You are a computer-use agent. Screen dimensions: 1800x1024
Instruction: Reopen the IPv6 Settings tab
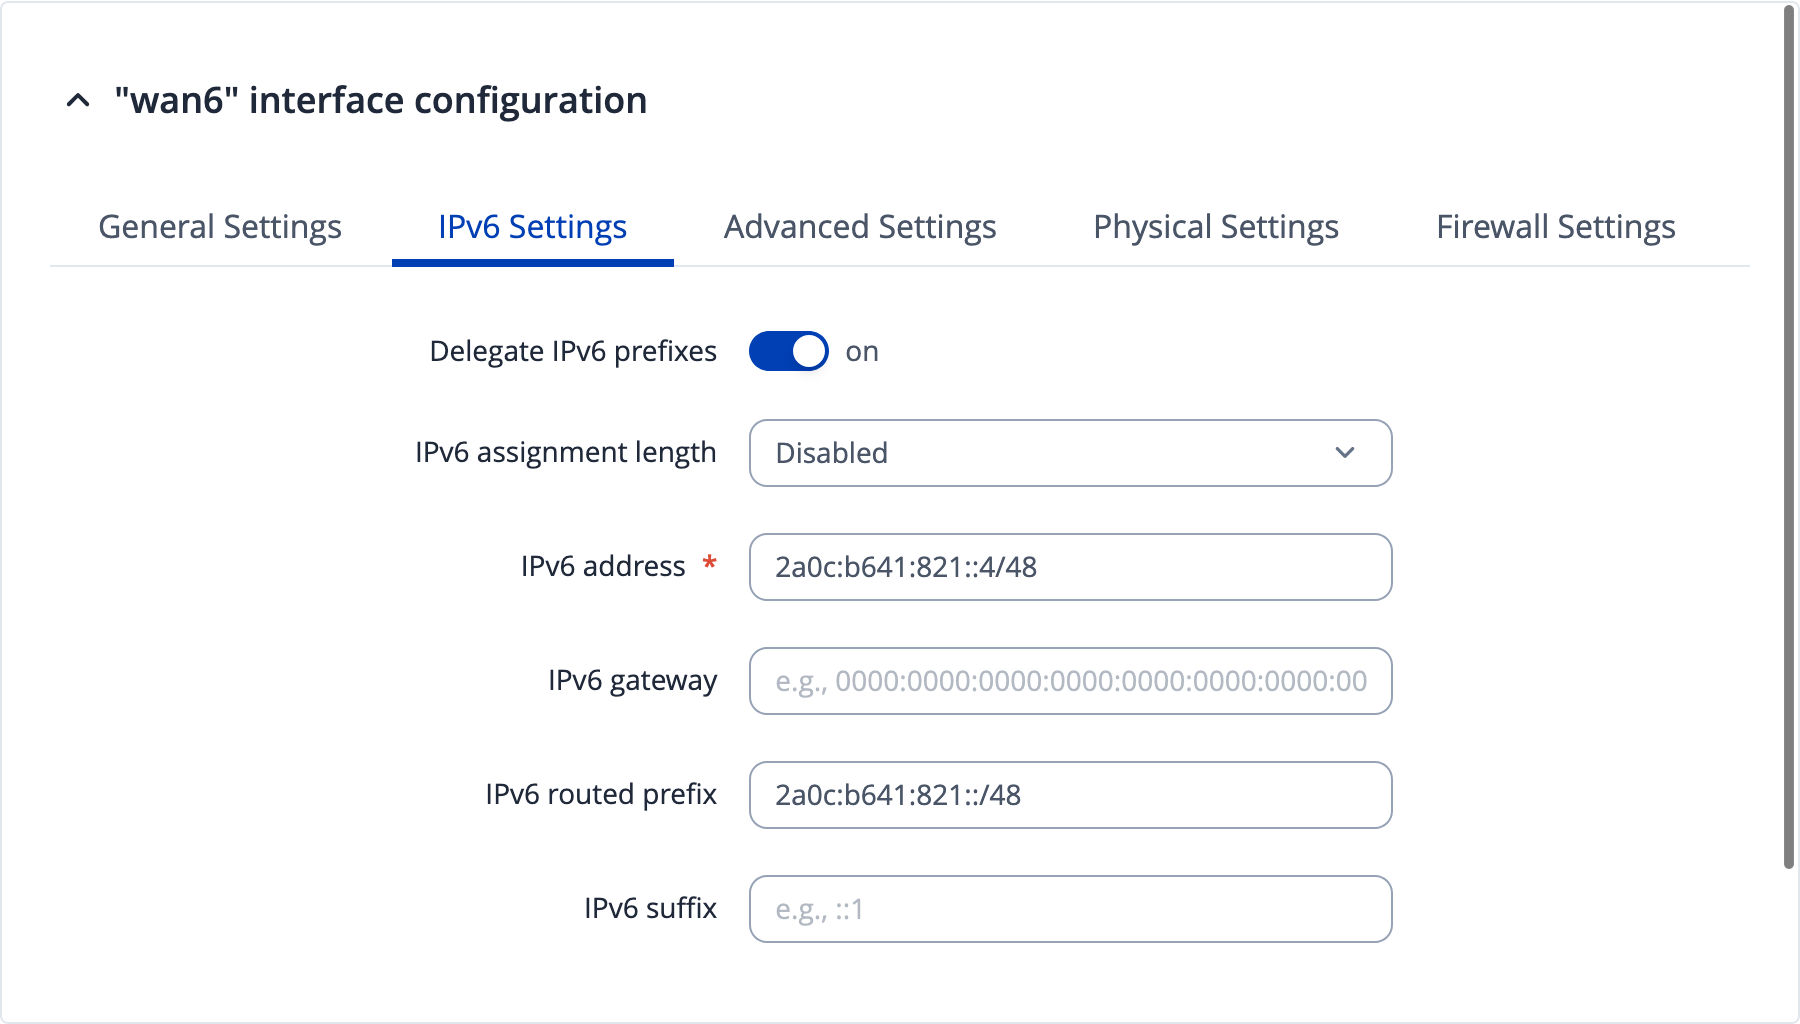[x=532, y=227]
